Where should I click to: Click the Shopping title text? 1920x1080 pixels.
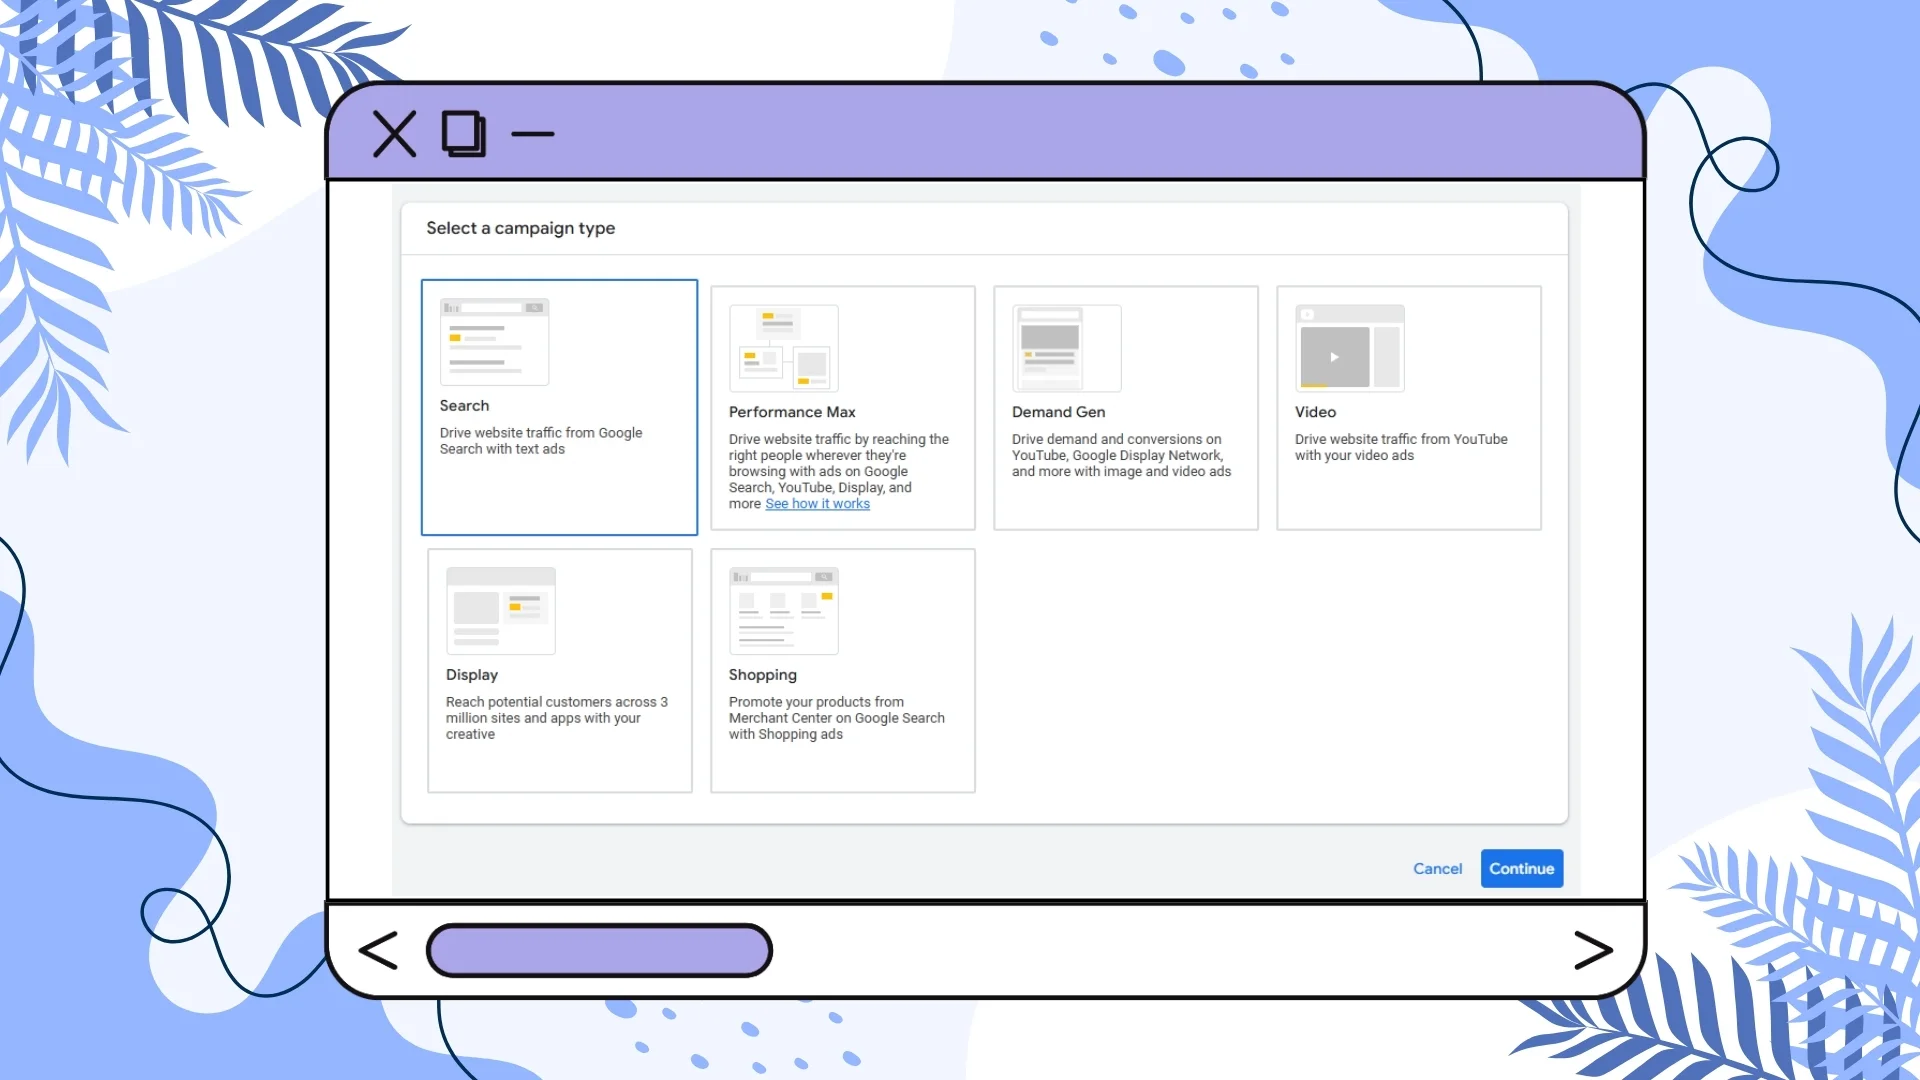click(x=762, y=675)
